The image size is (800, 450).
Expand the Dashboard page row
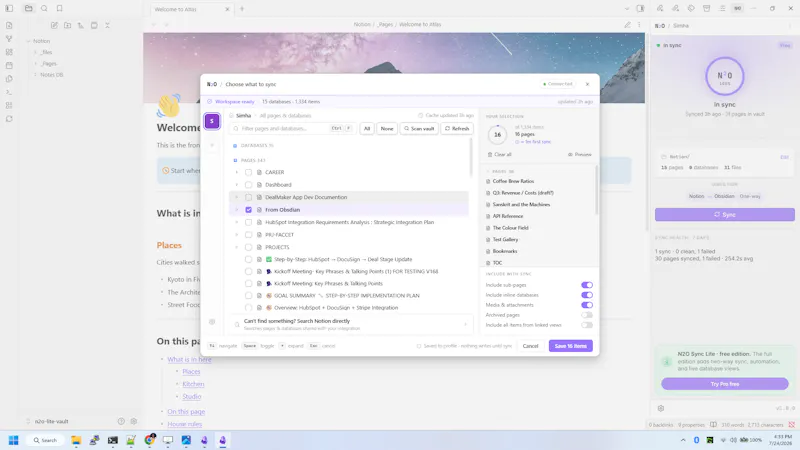237,185
